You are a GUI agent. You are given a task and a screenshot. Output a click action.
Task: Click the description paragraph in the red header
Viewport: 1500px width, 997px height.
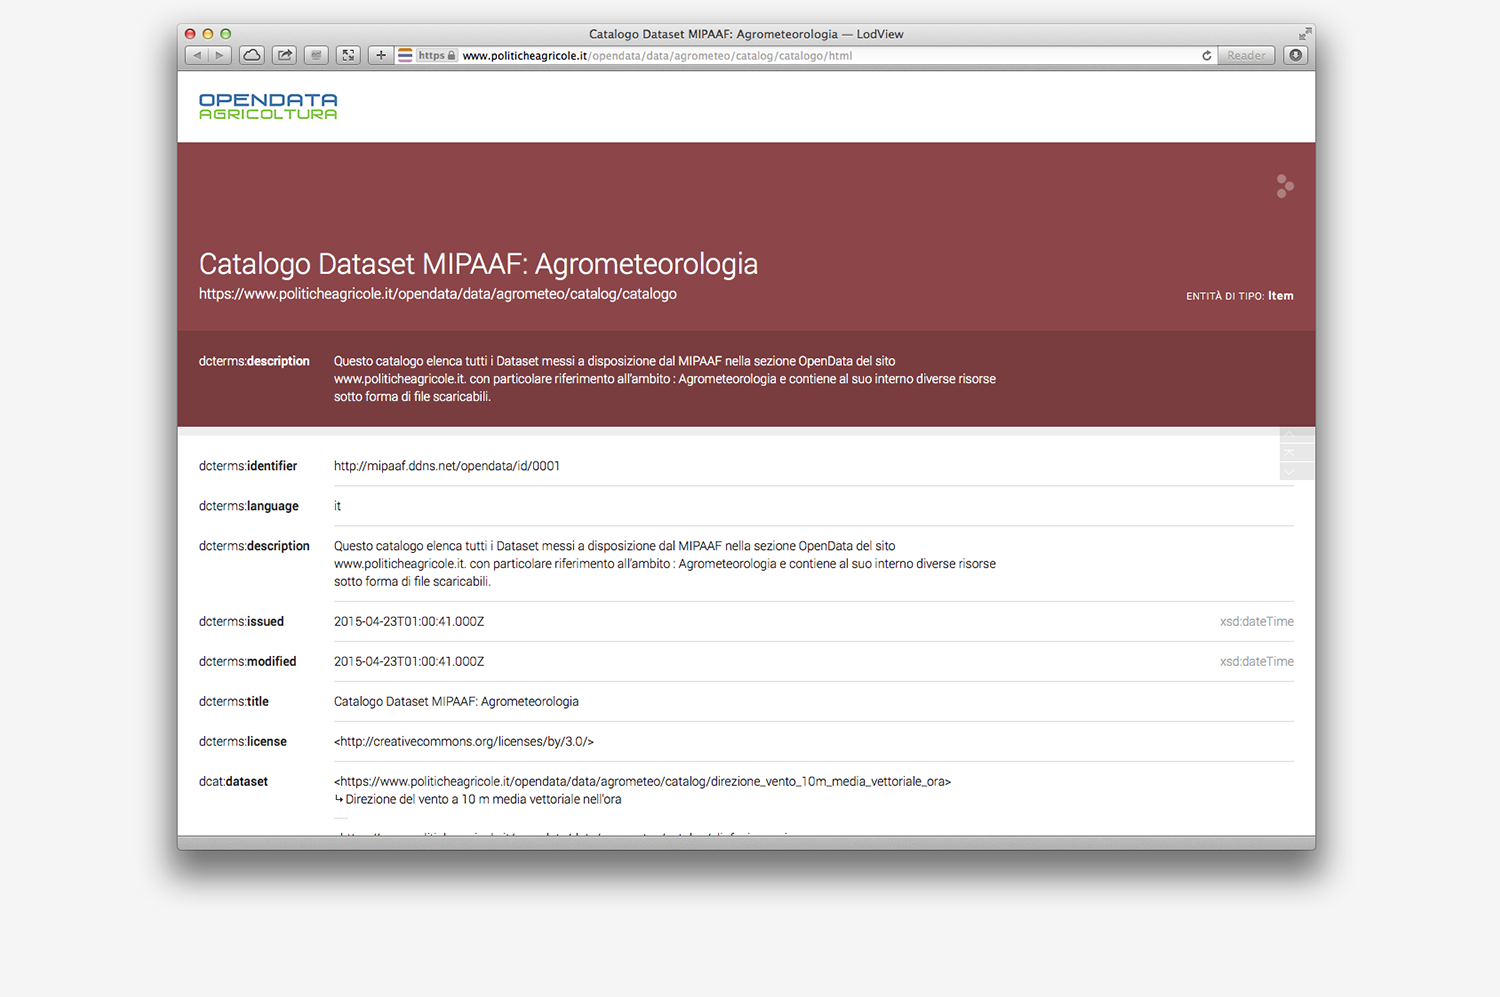665,379
